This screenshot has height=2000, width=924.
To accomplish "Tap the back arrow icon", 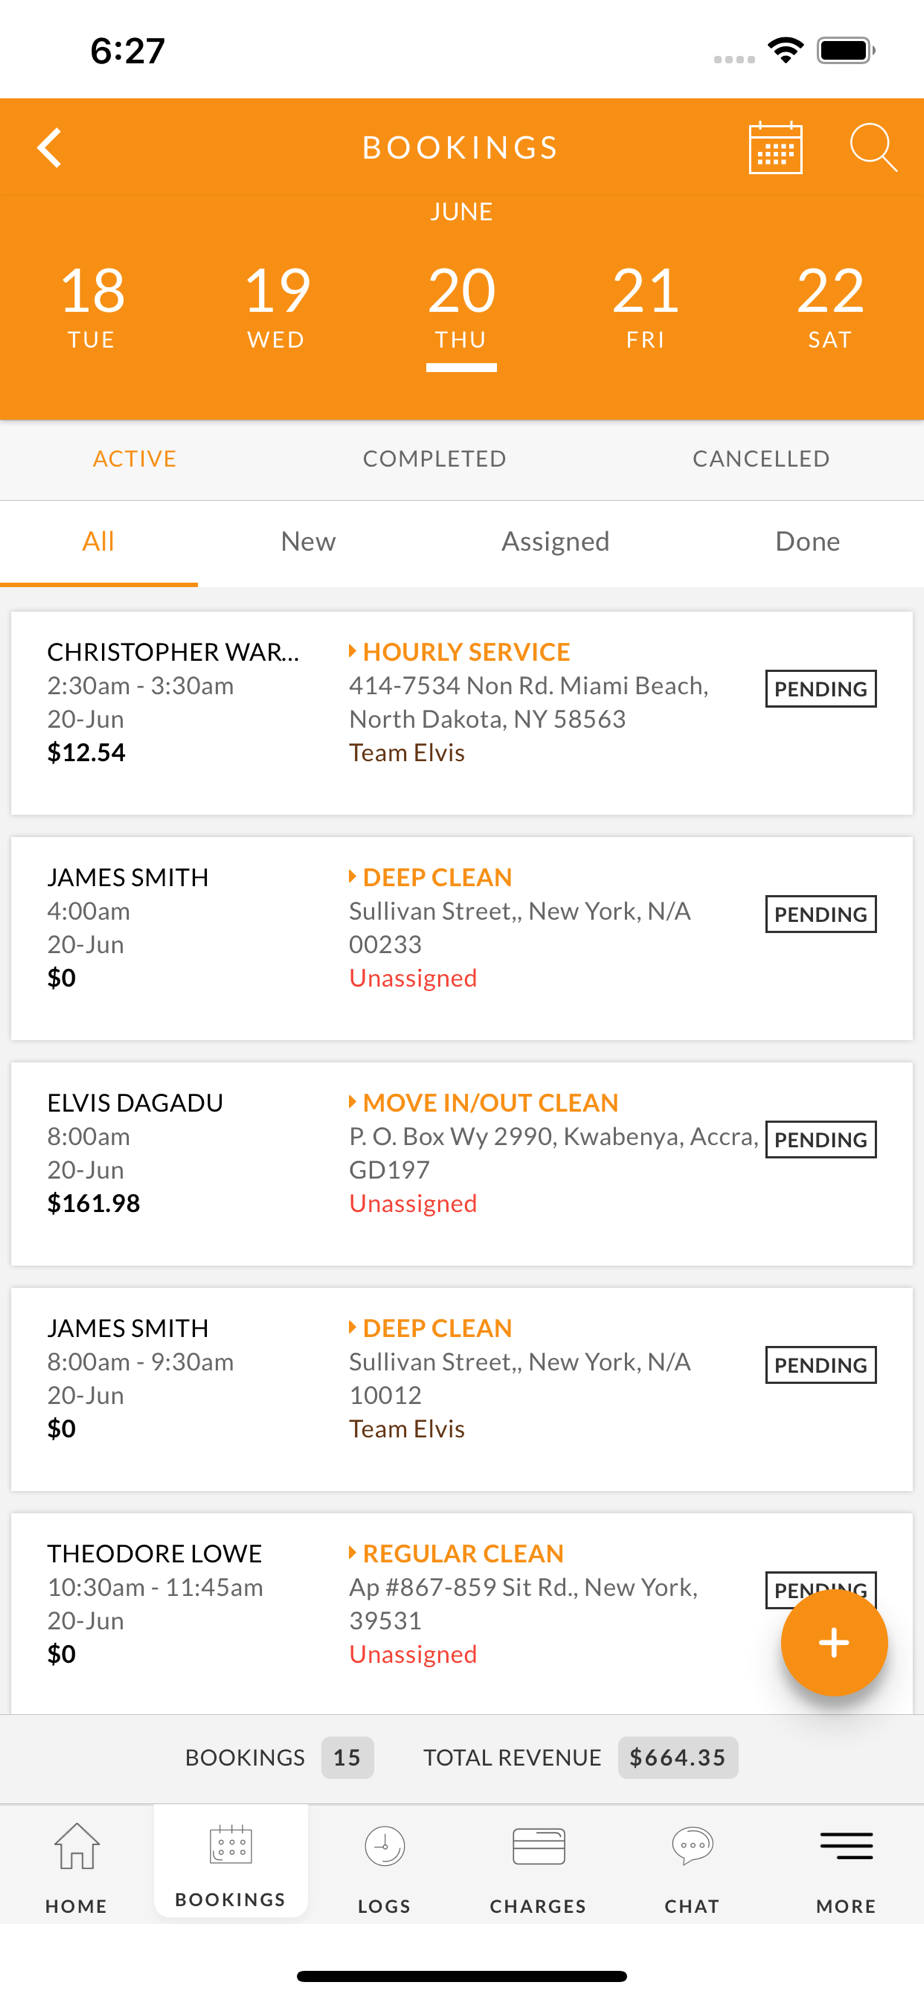I will click(50, 148).
